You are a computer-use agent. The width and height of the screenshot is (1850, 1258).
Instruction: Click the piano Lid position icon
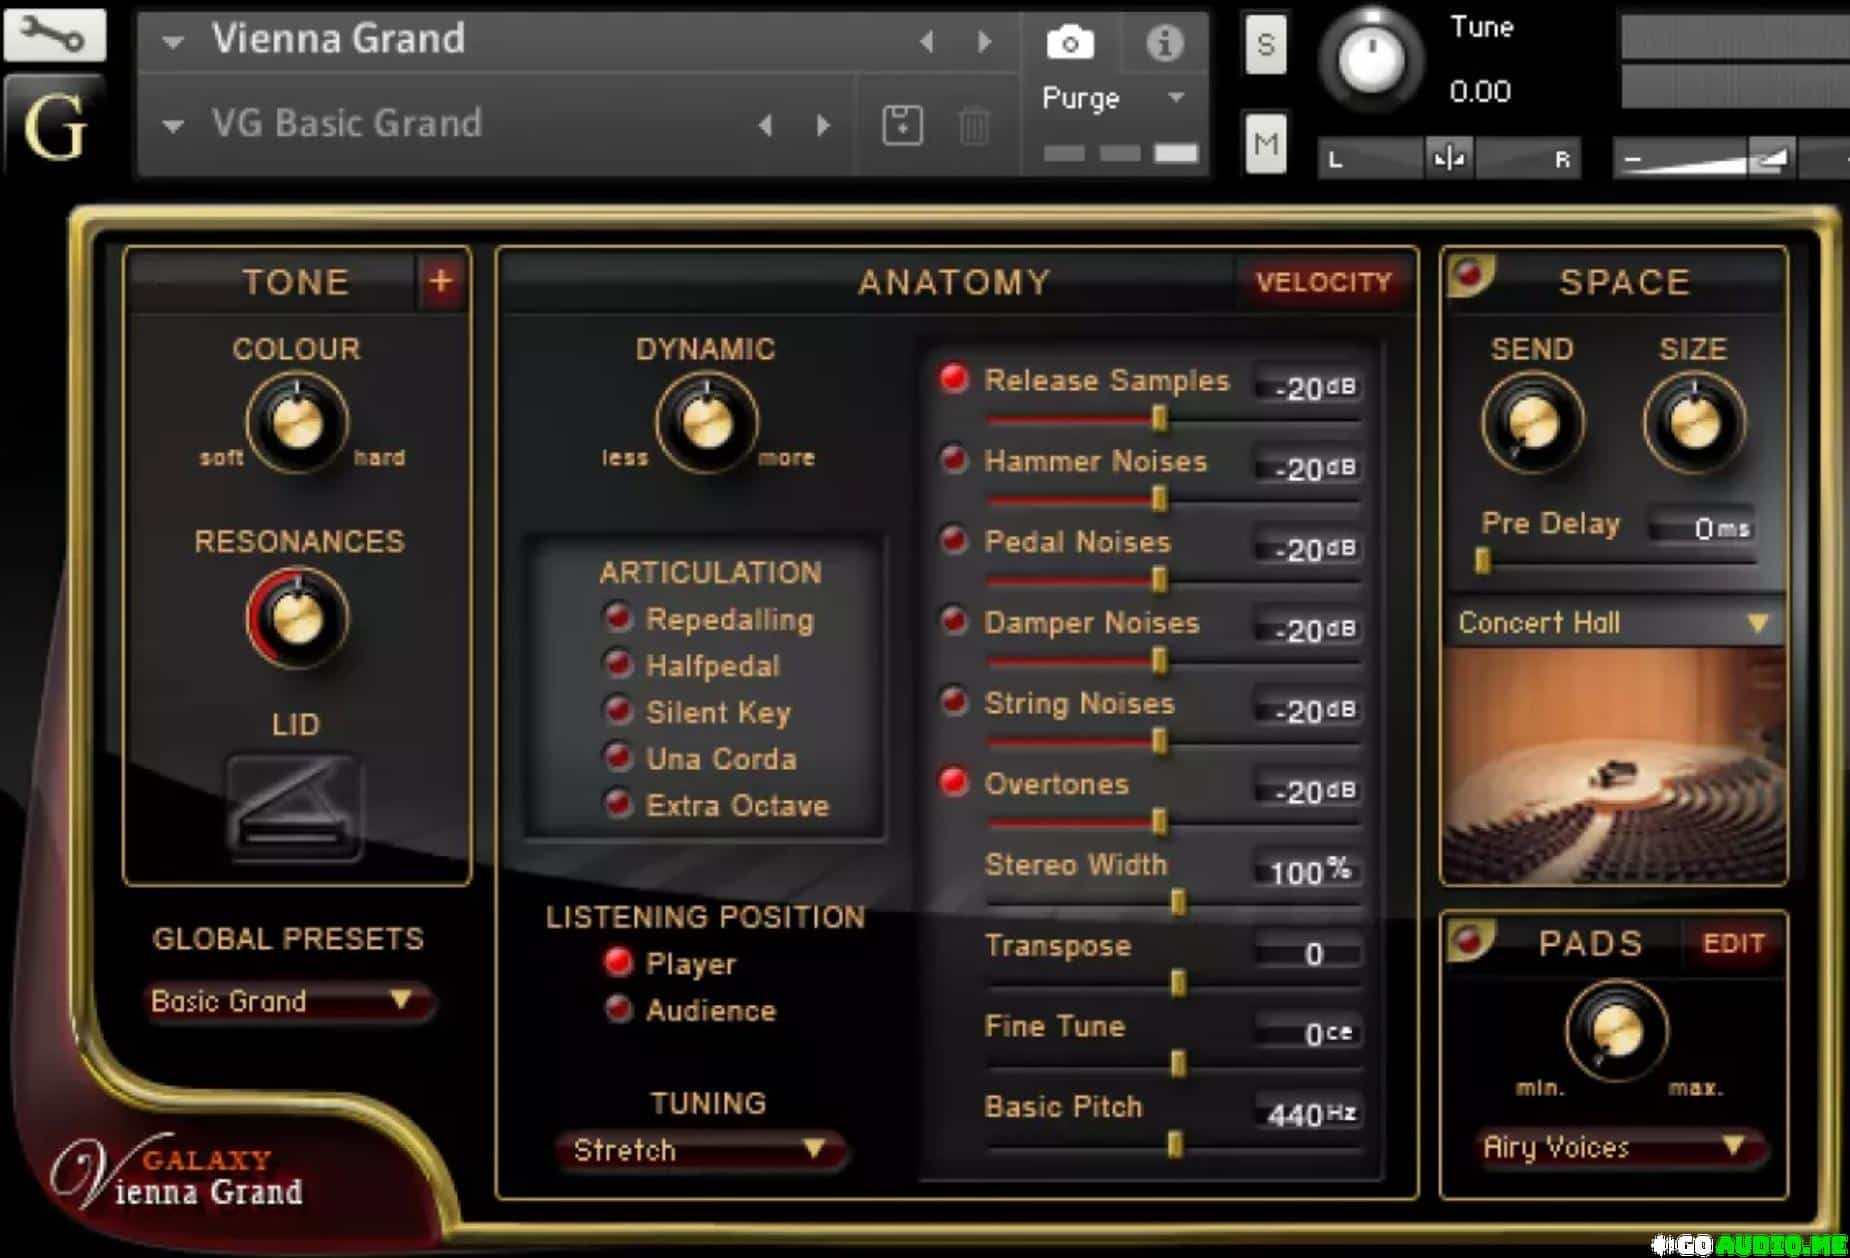(x=295, y=806)
